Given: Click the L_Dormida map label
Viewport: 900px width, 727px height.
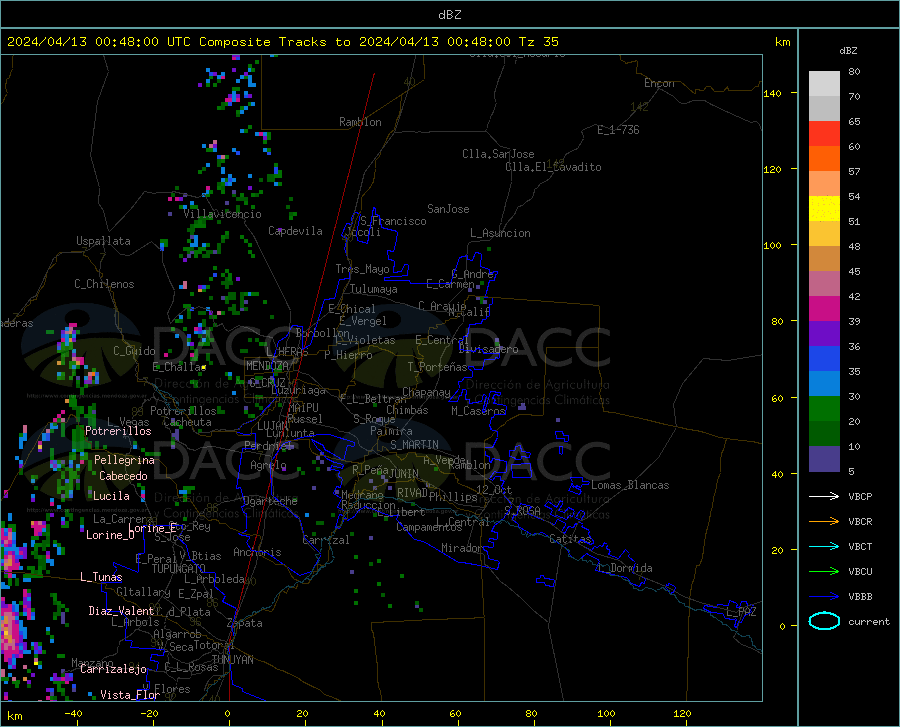Looking at the screenshot, I should [625, 568].
